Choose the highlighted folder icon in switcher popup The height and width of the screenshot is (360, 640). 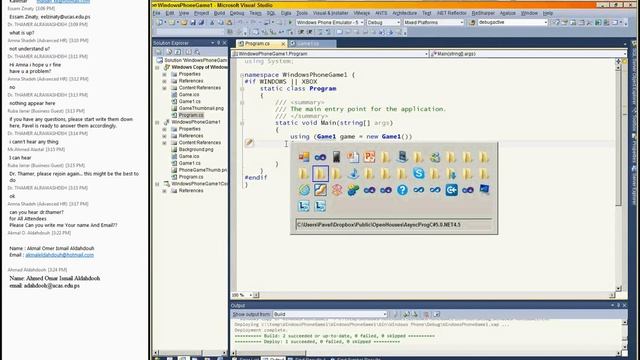click(320, 173)
